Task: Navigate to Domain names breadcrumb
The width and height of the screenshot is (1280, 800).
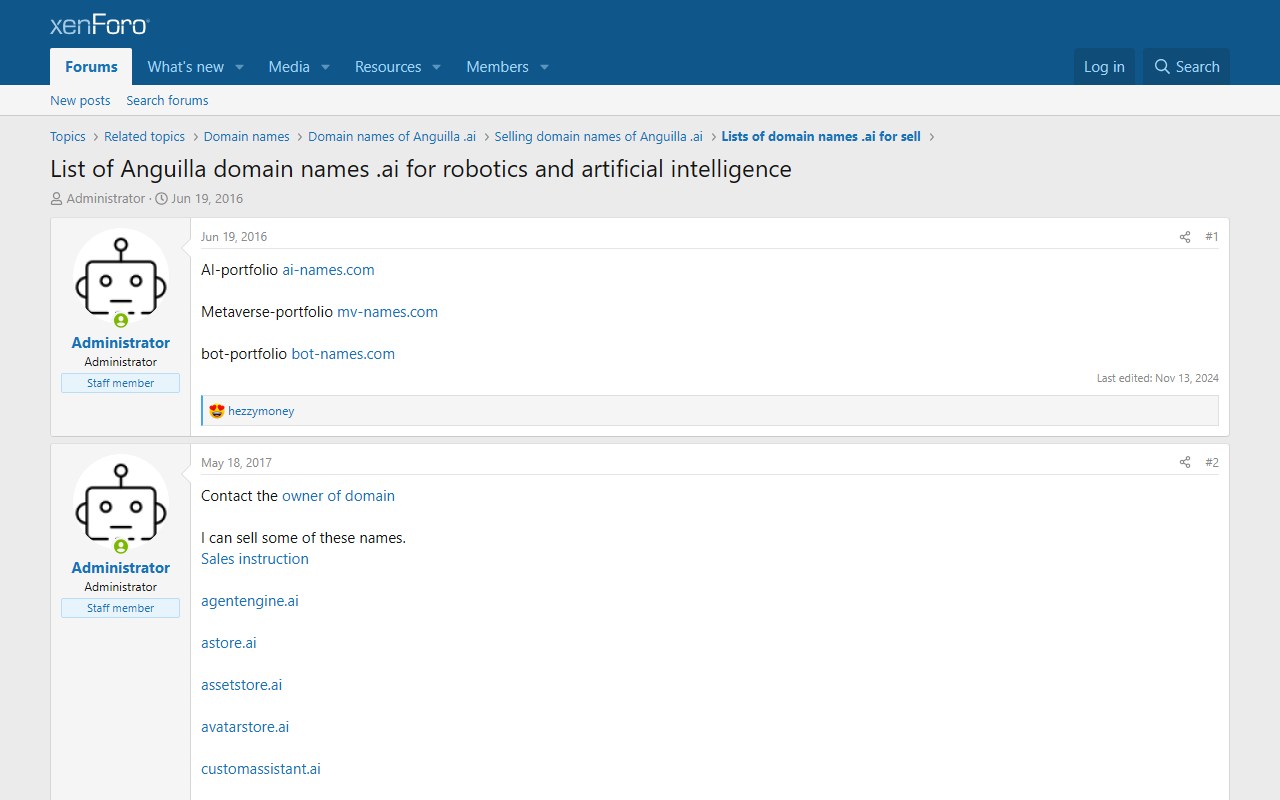Action: tap(246, 136)
